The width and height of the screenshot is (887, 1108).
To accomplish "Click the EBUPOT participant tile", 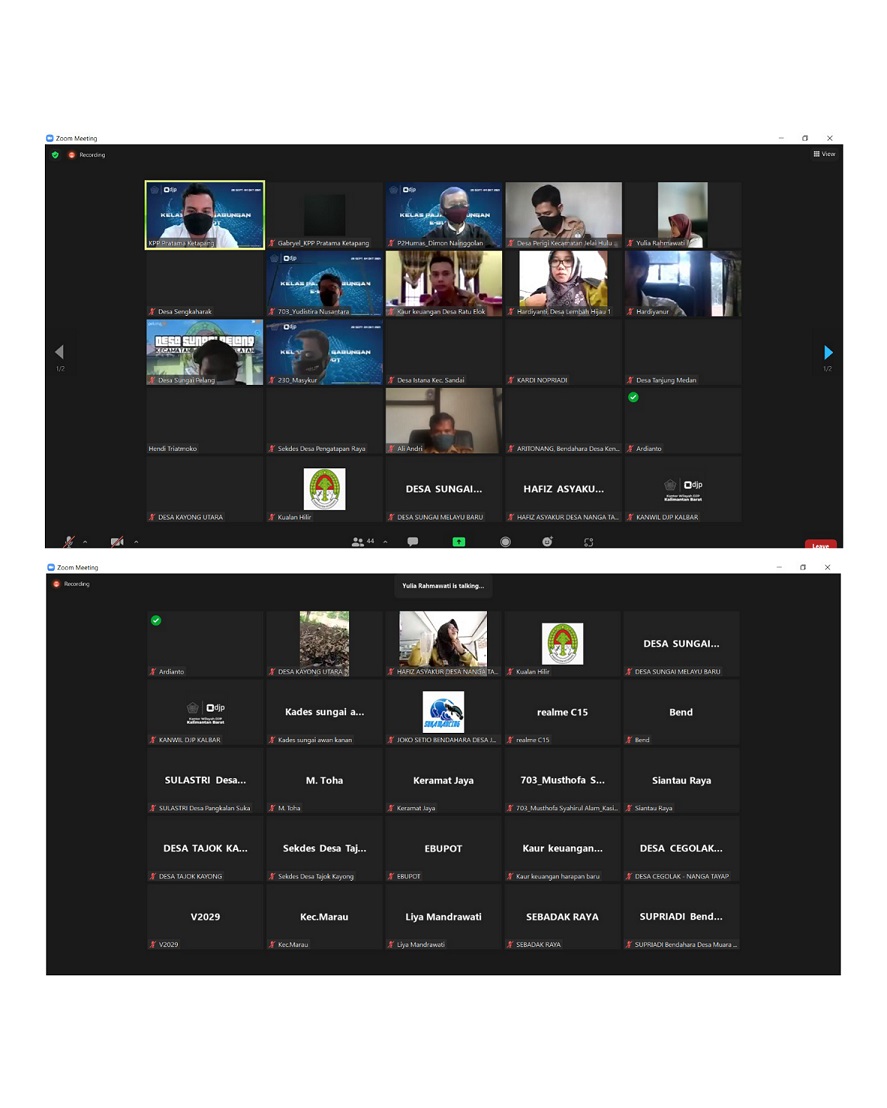I will (443, 848).
